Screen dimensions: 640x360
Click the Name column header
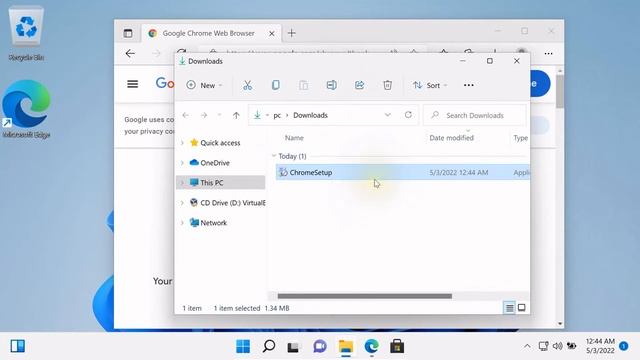click(294, 138)
